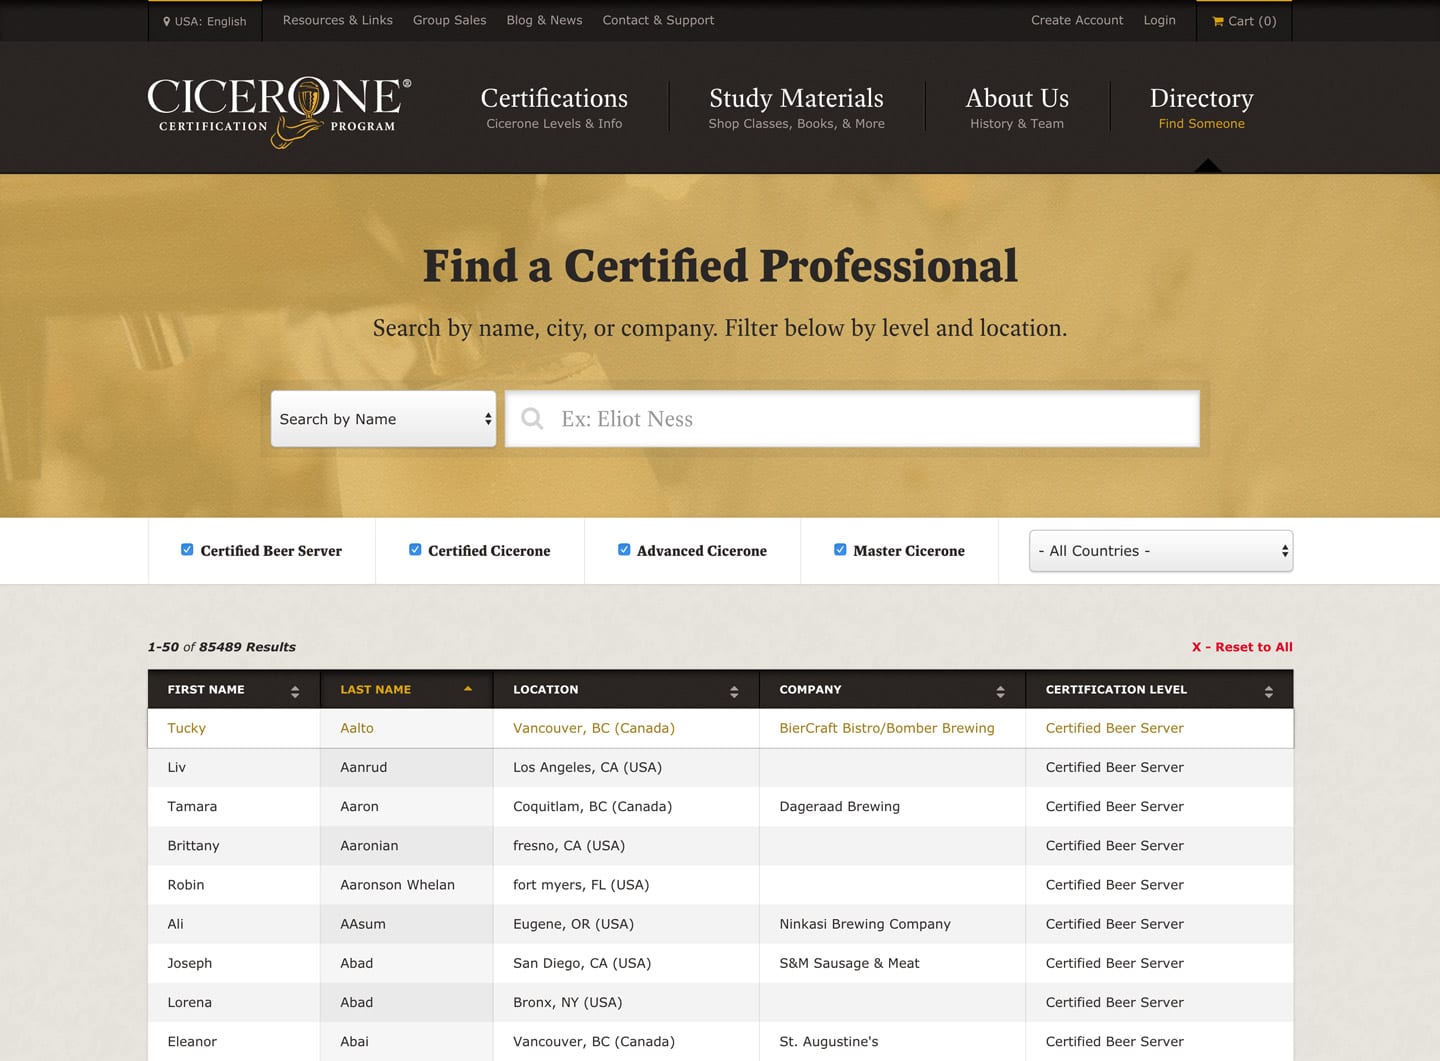
Task: Uncheck the Certified Beer Server checkbox
Action: tap(187, 549)
